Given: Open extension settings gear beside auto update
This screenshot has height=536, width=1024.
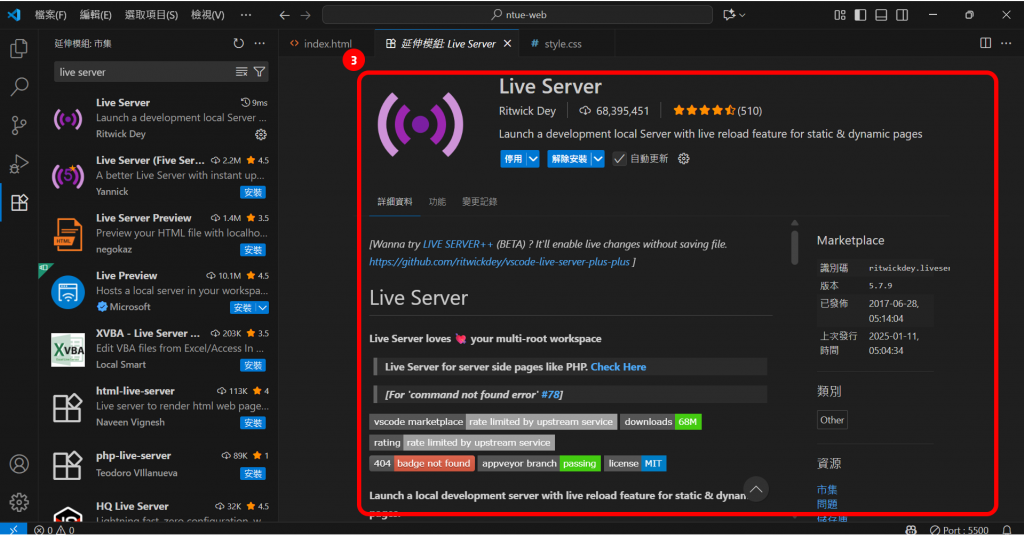Looking at the screenshot, I should pos(684,159).
